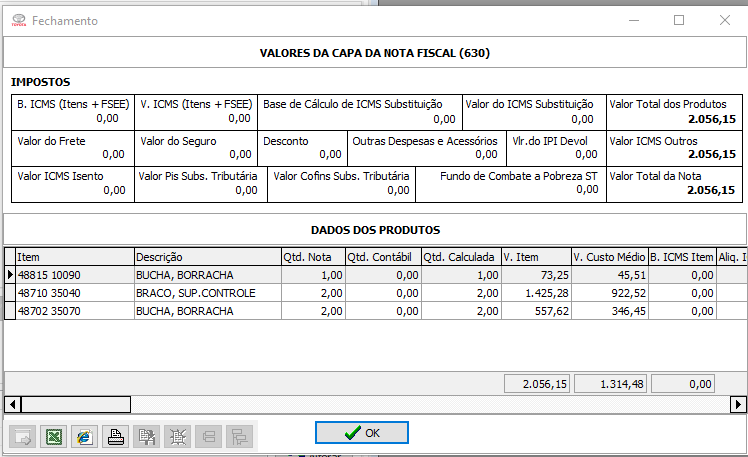Close the Fechamento window
This screenshot has height=457, width=748.
pyautogui.click(x=725, y=21)
